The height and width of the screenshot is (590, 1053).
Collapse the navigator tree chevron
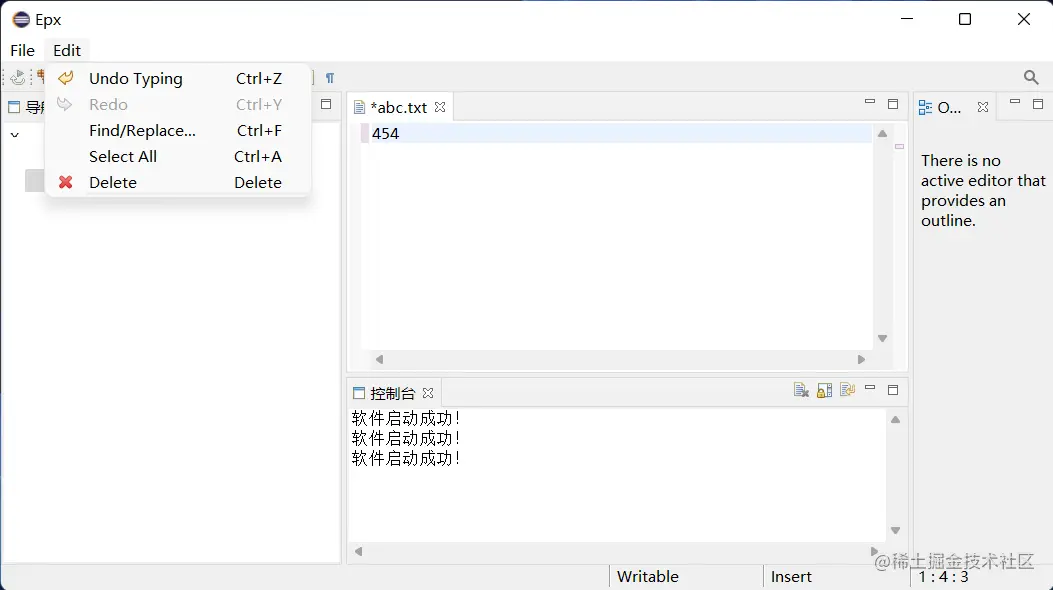pyautogui.click(x=15, y=135)
